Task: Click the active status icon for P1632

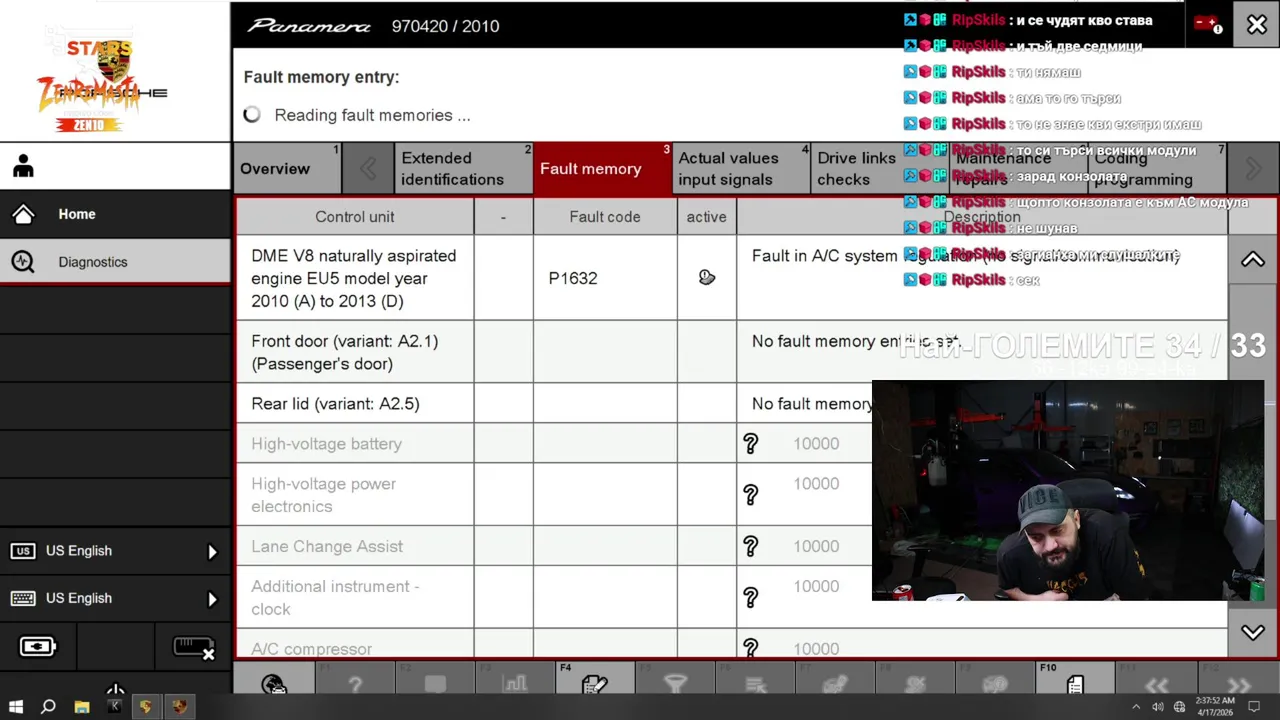Action: (707, 278)
